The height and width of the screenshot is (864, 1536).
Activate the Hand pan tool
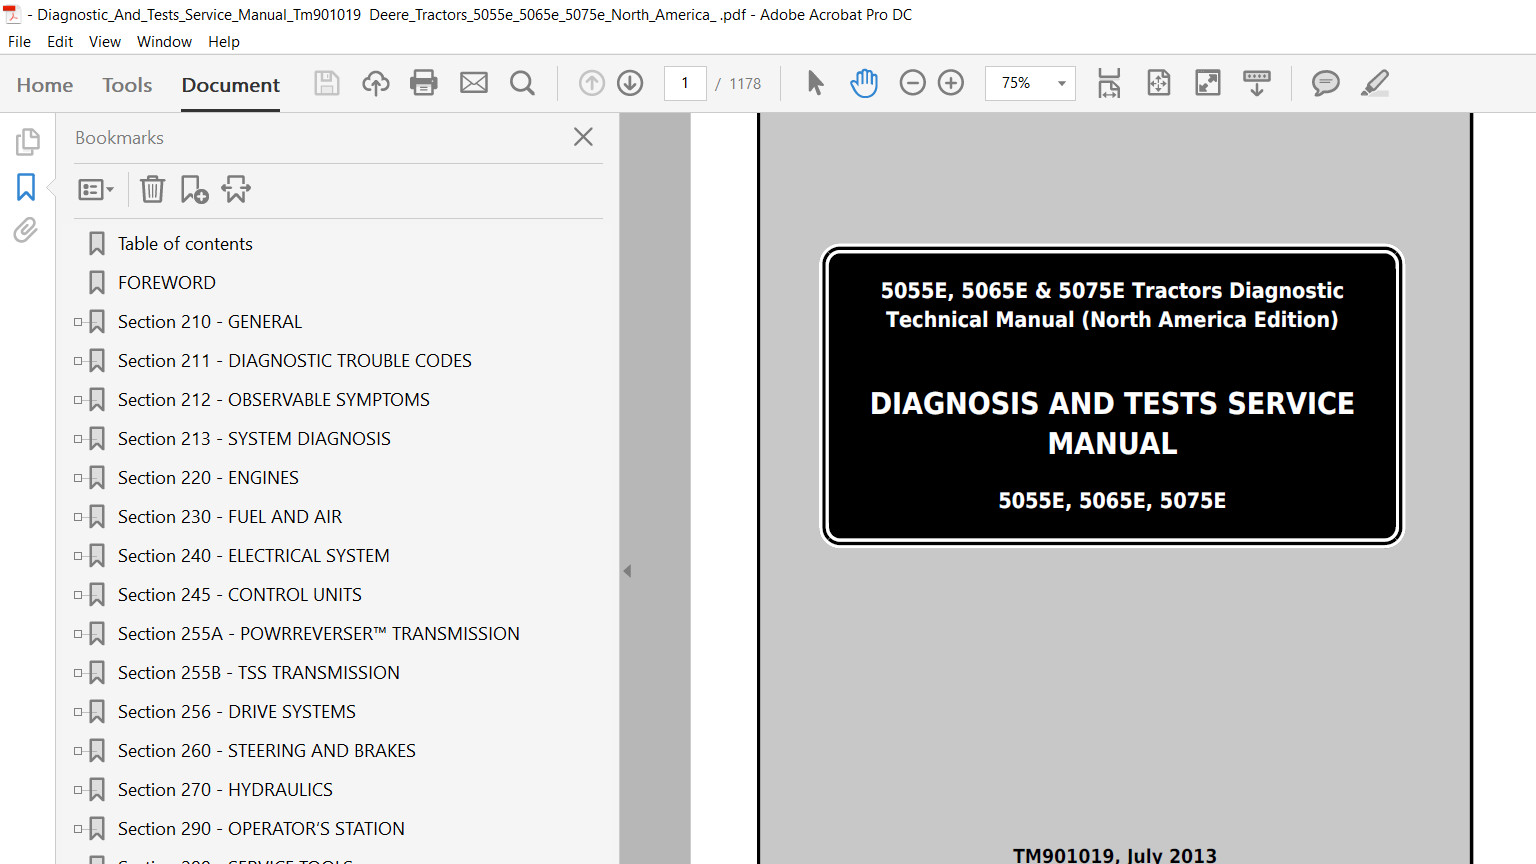[864, 83]
